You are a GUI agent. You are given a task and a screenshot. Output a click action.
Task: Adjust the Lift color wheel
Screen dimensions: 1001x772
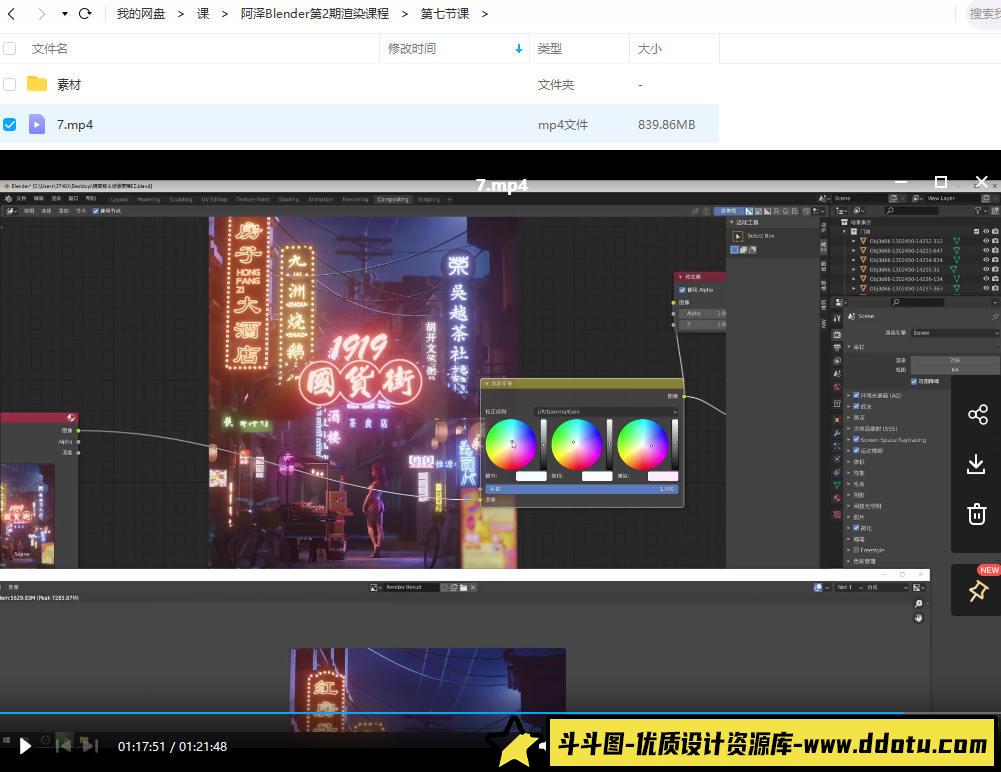click(511, 444)
